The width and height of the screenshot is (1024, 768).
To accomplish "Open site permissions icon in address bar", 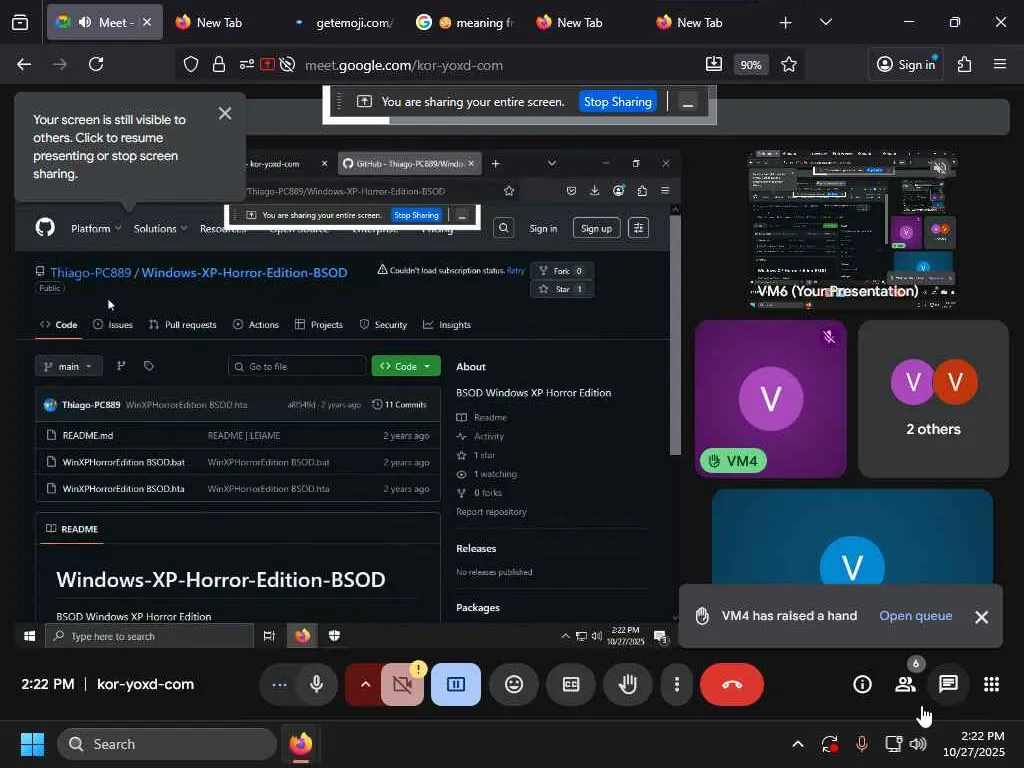I will tap(247, 65).
